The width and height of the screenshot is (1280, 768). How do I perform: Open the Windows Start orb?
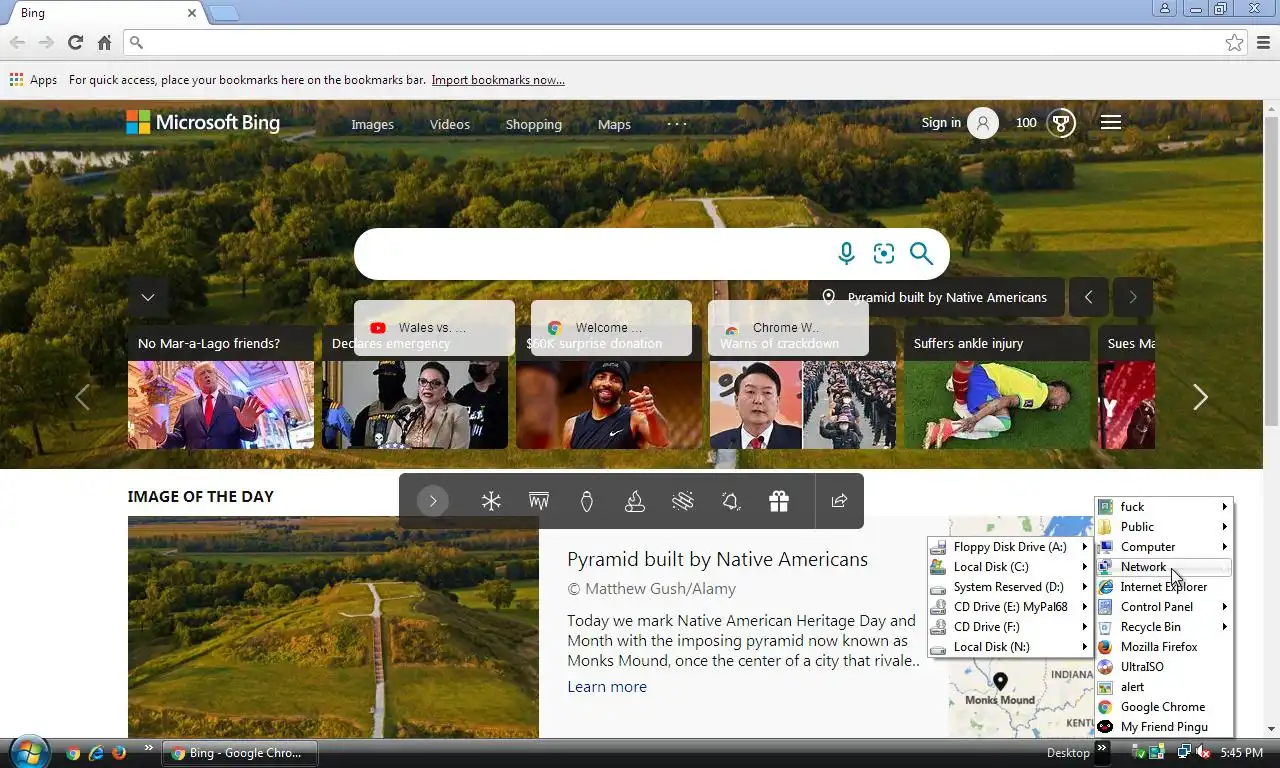[x=29, y=751]
